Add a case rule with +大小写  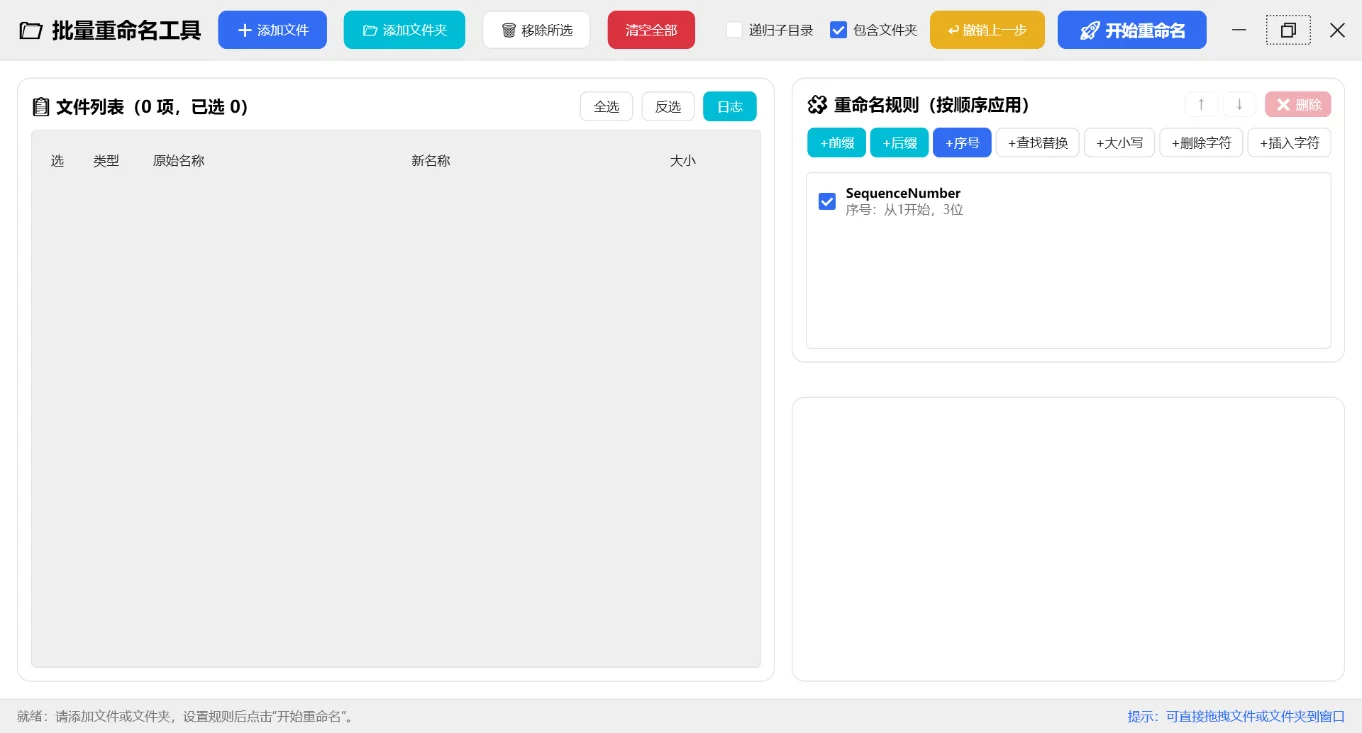pyautogui.click(x=1120, y=143)
